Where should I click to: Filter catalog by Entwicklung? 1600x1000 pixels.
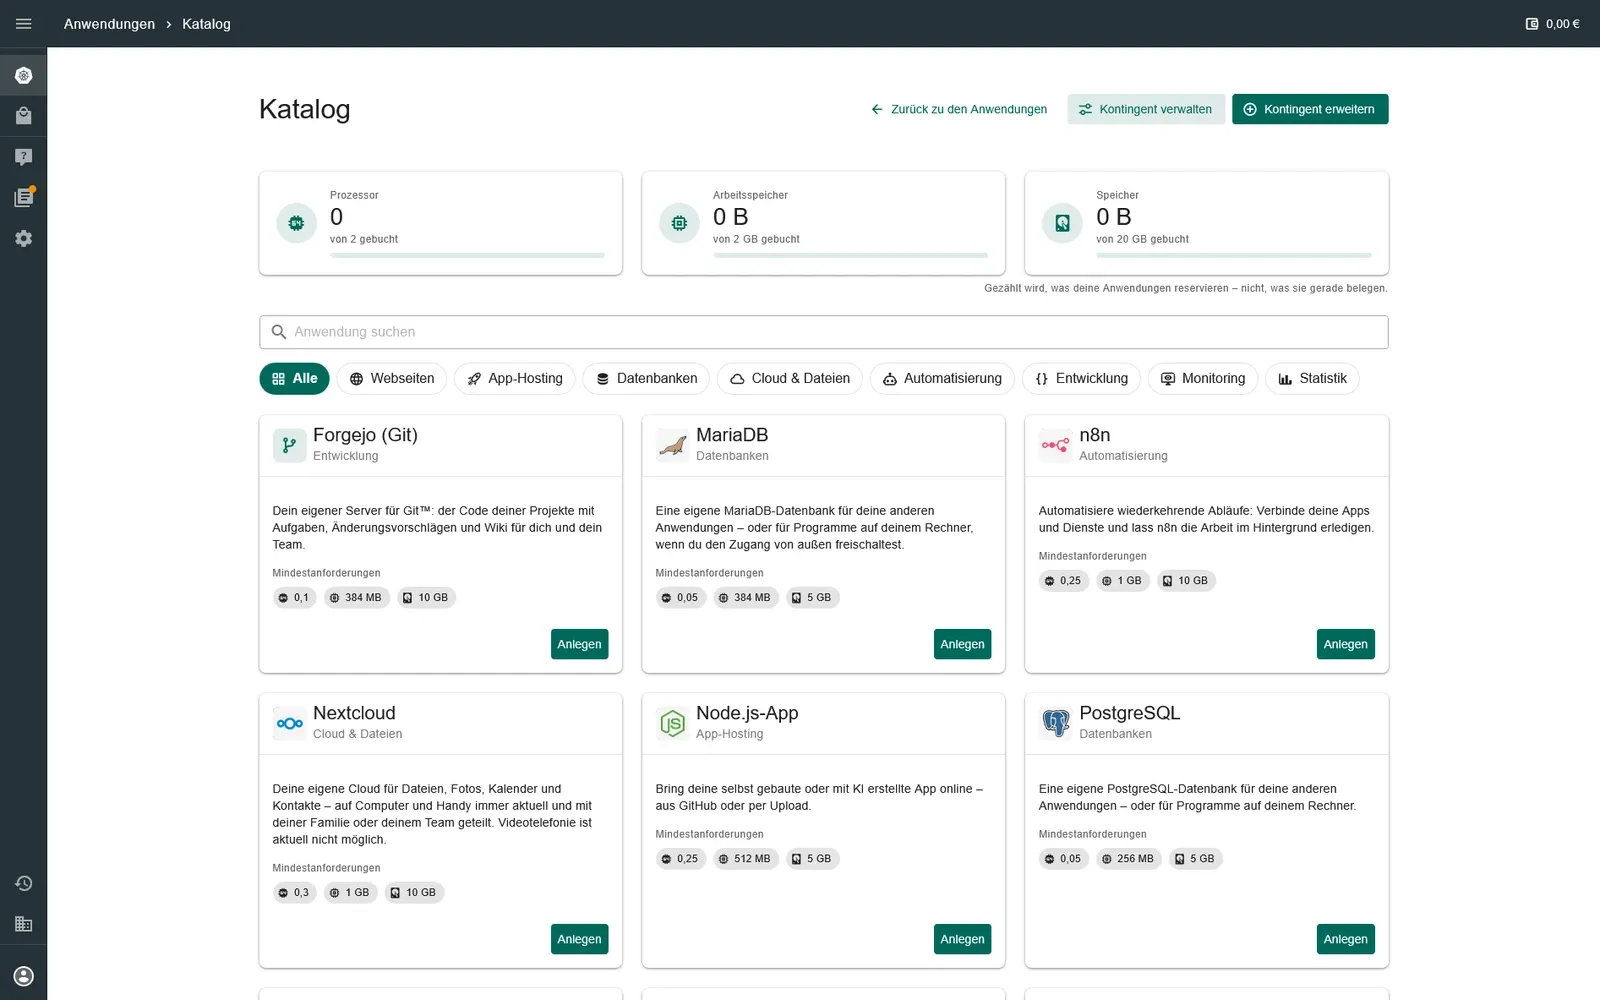pos(1081,378)
